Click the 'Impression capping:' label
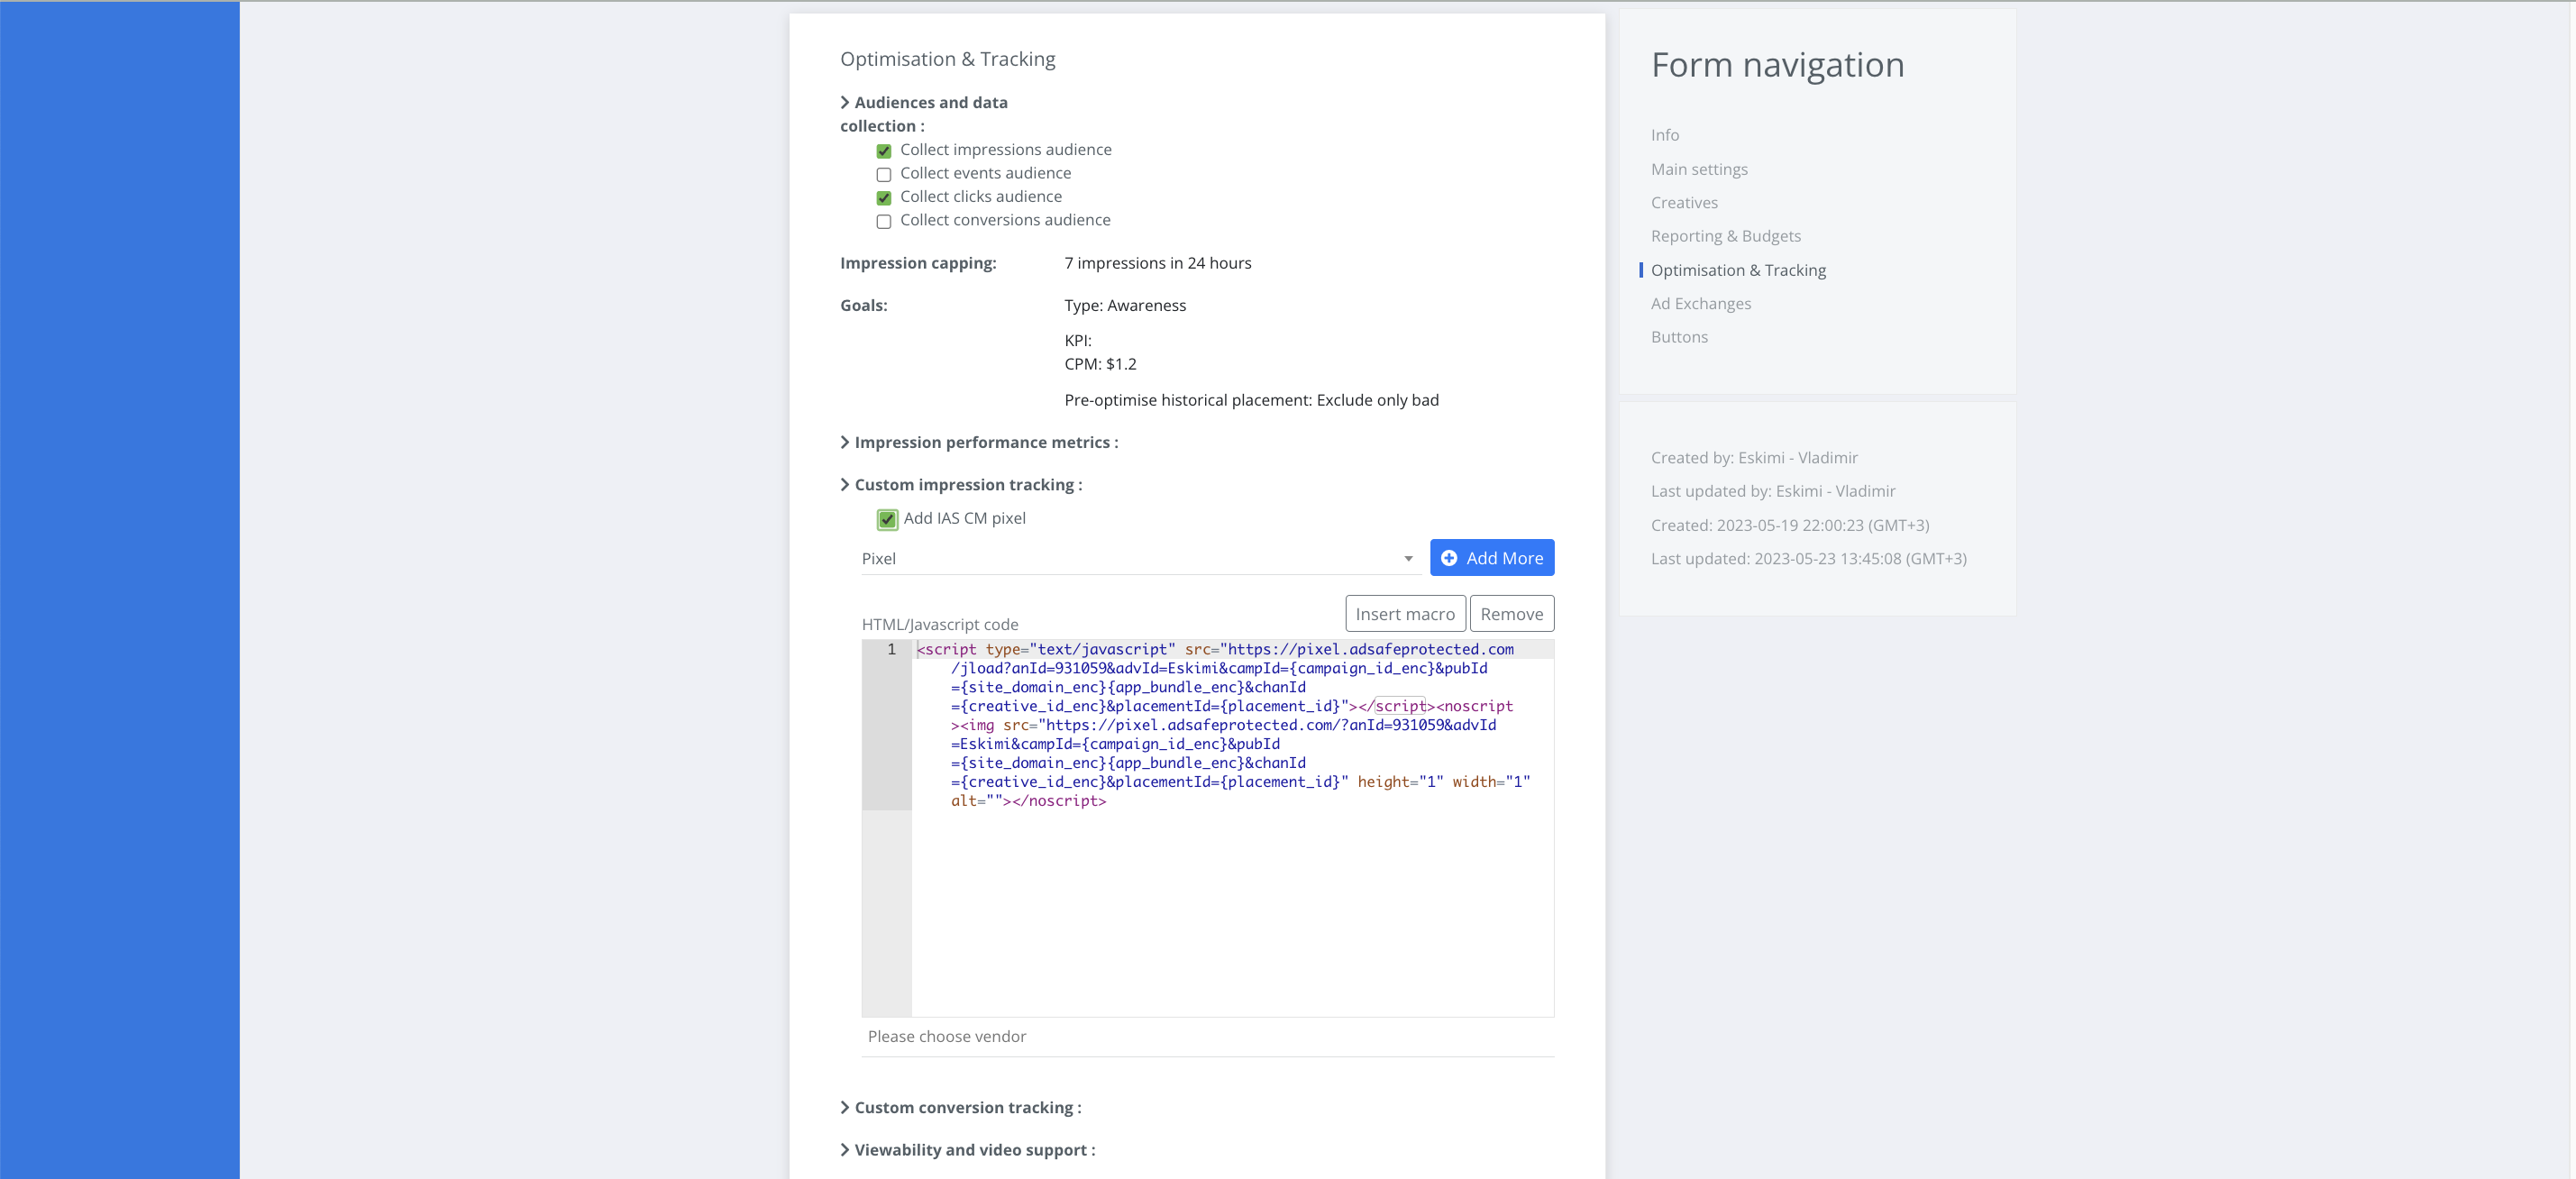 tap(918, 263)
